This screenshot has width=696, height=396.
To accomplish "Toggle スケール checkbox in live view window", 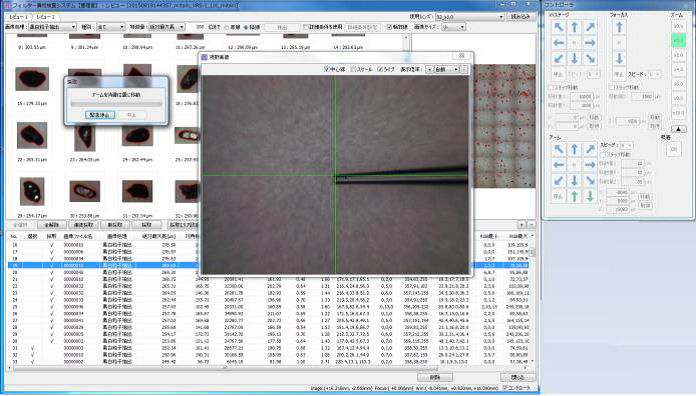I will click(x=354, y=69).
